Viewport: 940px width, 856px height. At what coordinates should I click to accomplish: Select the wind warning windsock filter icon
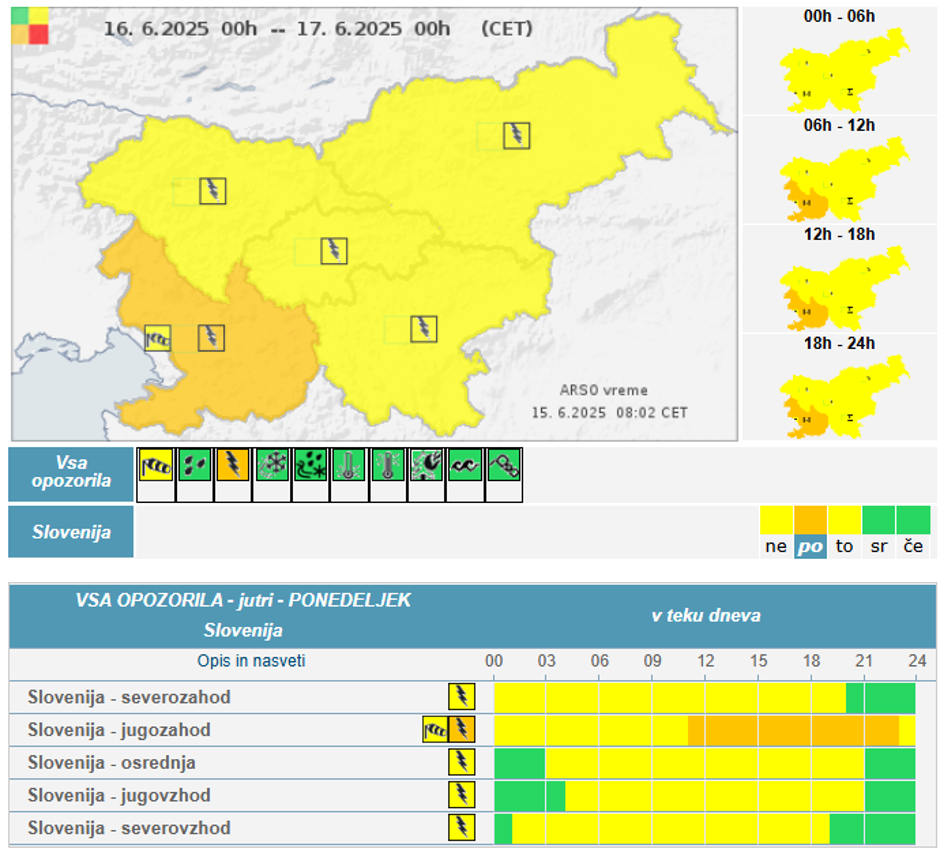155,465
